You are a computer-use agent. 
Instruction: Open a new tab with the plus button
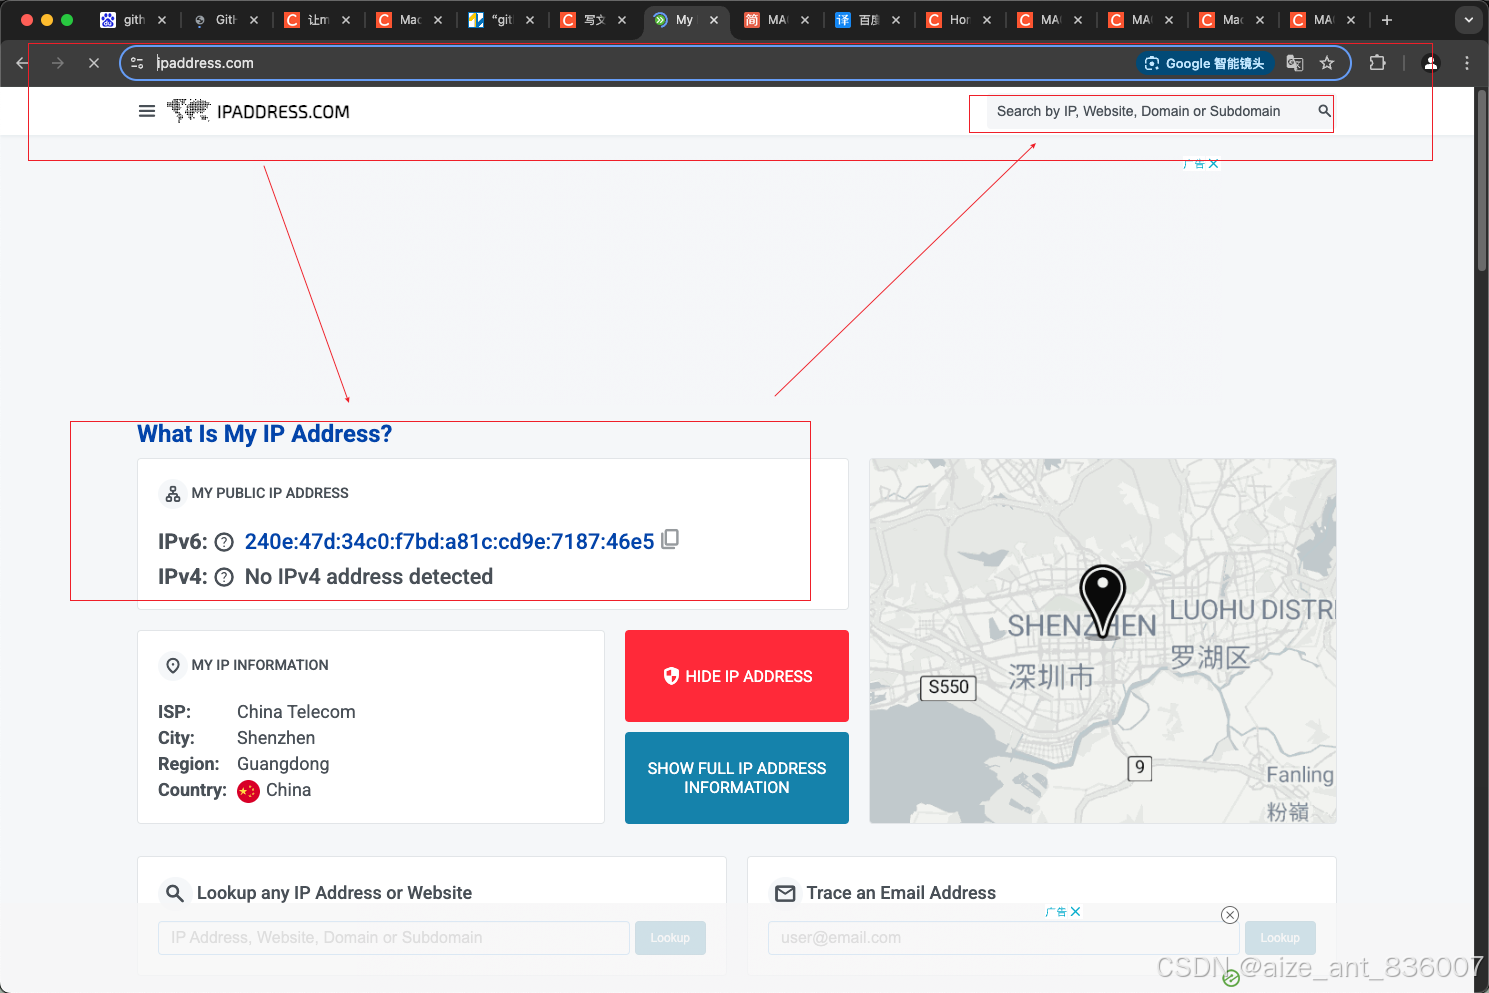tap(1387, 20)
